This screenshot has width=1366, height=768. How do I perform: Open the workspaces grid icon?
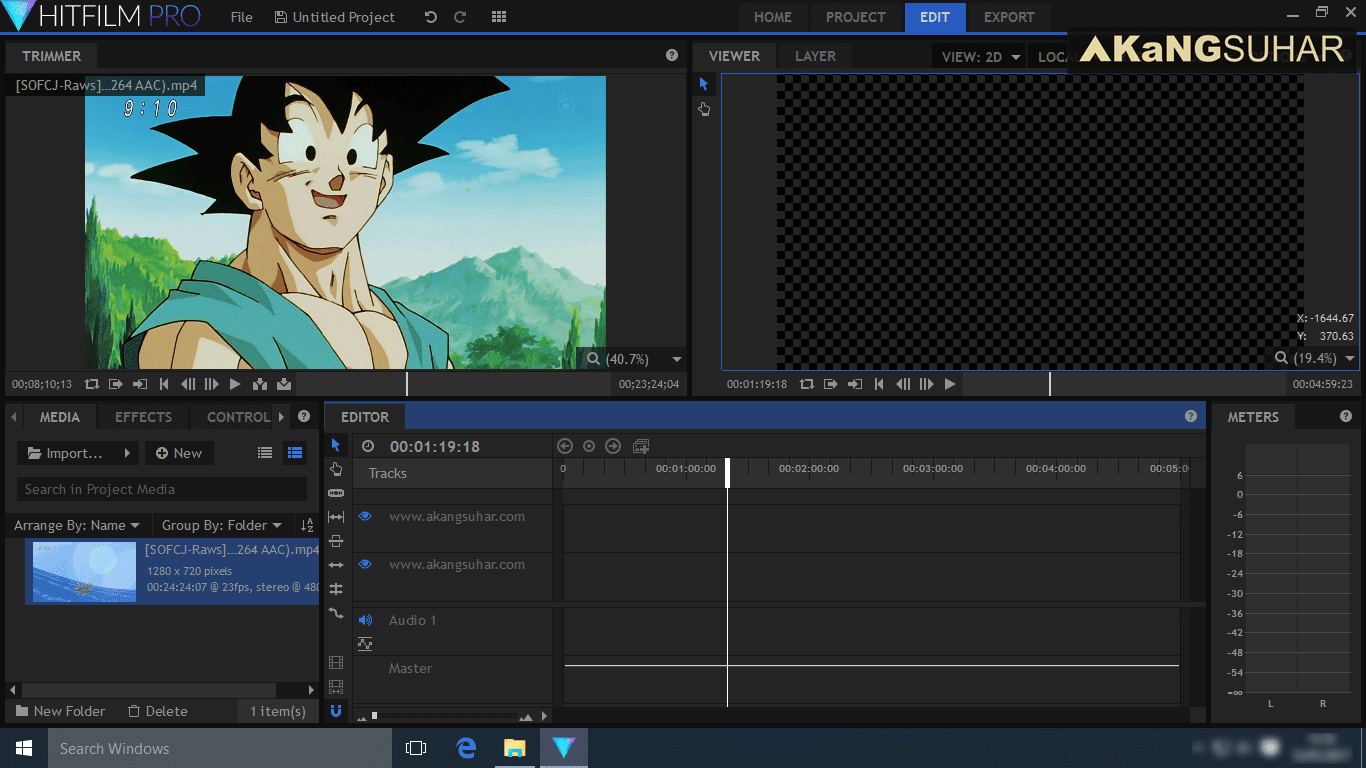[499, 17]
